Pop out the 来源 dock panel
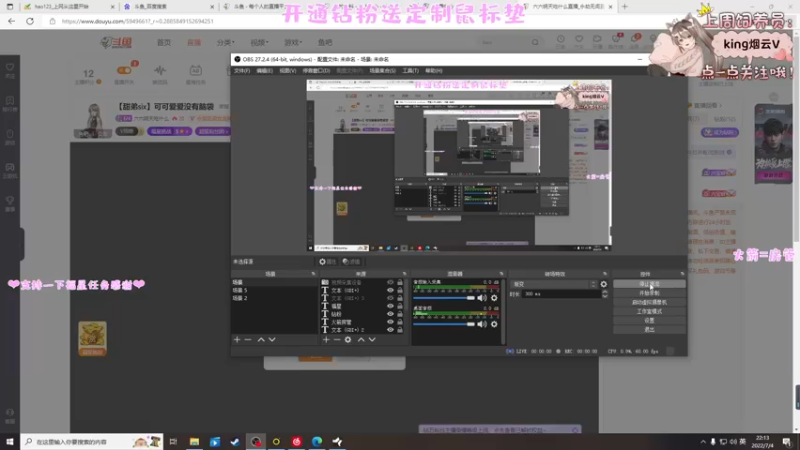 (x=405, y=274)
